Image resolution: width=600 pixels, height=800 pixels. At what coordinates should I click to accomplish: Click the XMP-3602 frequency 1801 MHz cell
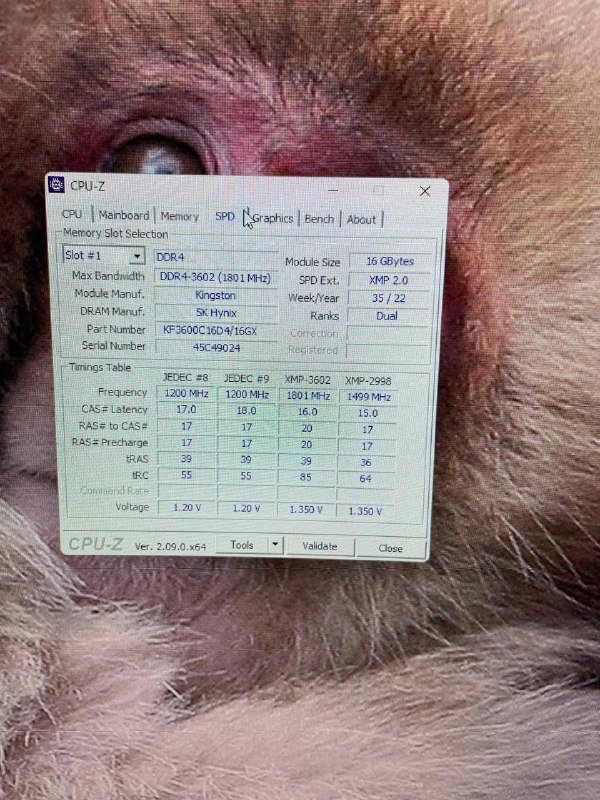[307, 396]
